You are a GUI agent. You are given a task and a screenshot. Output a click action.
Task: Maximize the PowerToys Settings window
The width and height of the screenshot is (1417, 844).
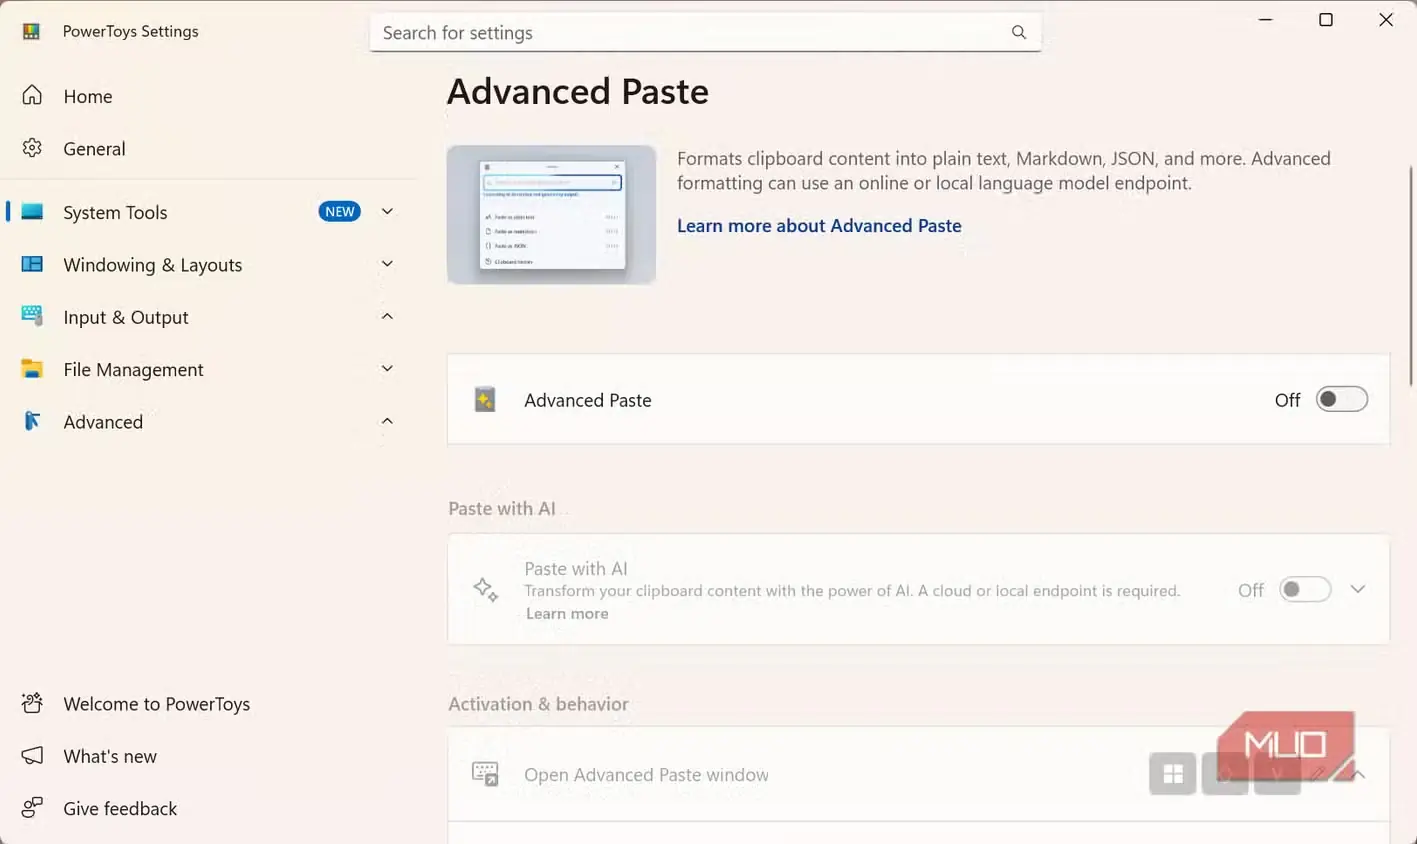point(1326,20)
